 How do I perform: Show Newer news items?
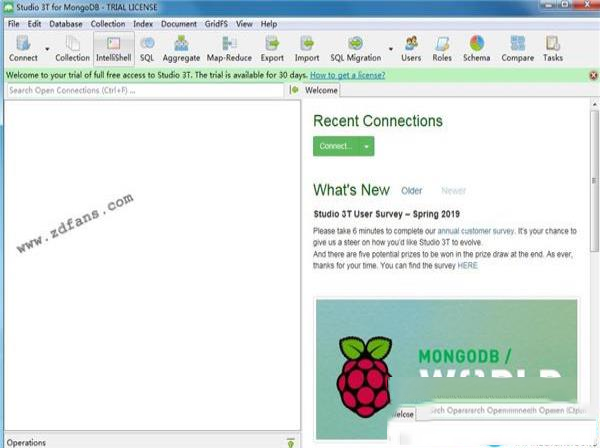pyautogui.click(x=453, y=191)
